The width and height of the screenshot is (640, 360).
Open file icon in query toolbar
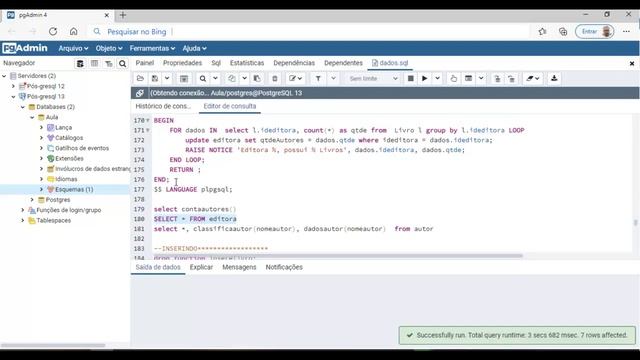point(140,78)
